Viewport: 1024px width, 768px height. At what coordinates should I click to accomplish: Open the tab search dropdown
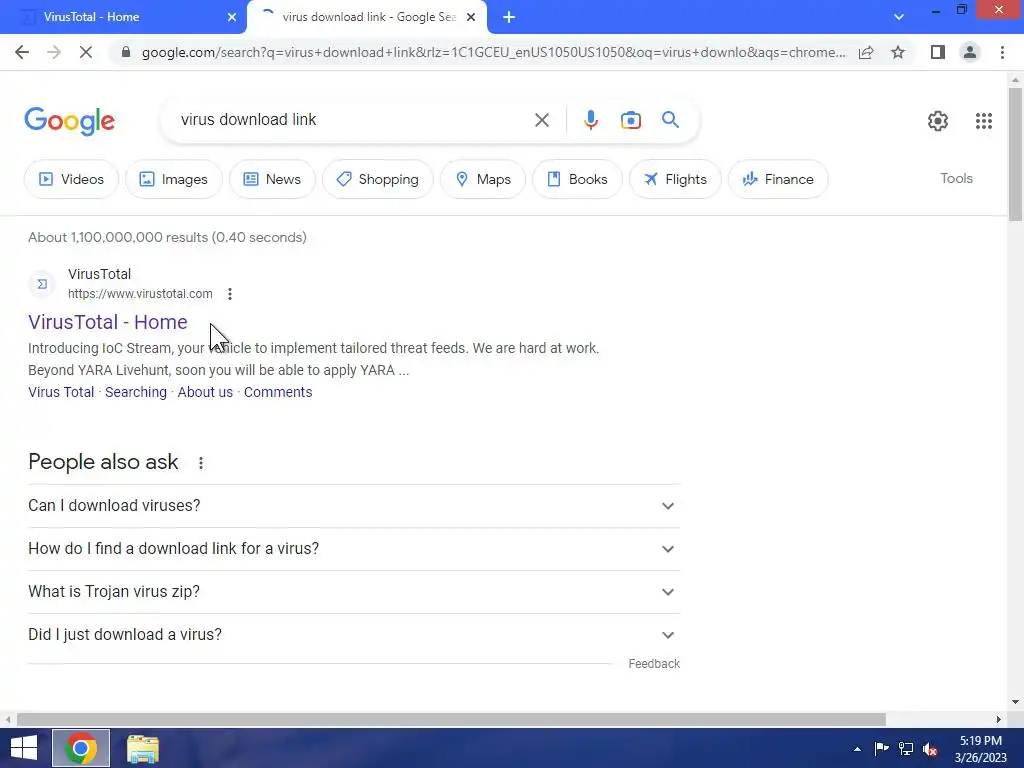pos(899,17)
